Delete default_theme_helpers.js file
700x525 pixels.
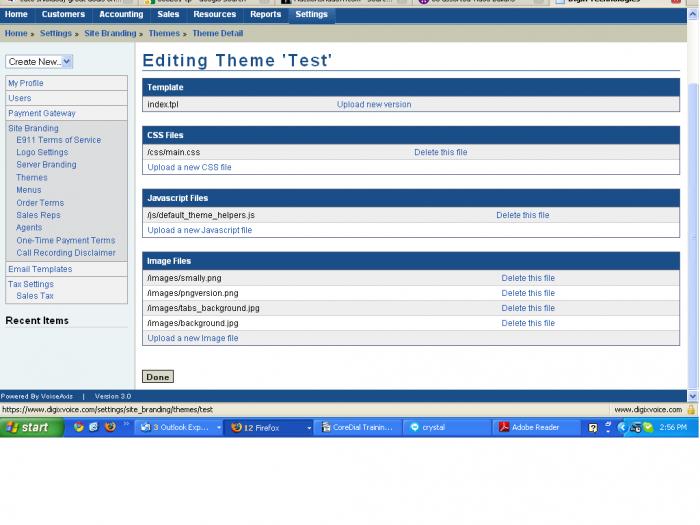click(x=523, y=215)
